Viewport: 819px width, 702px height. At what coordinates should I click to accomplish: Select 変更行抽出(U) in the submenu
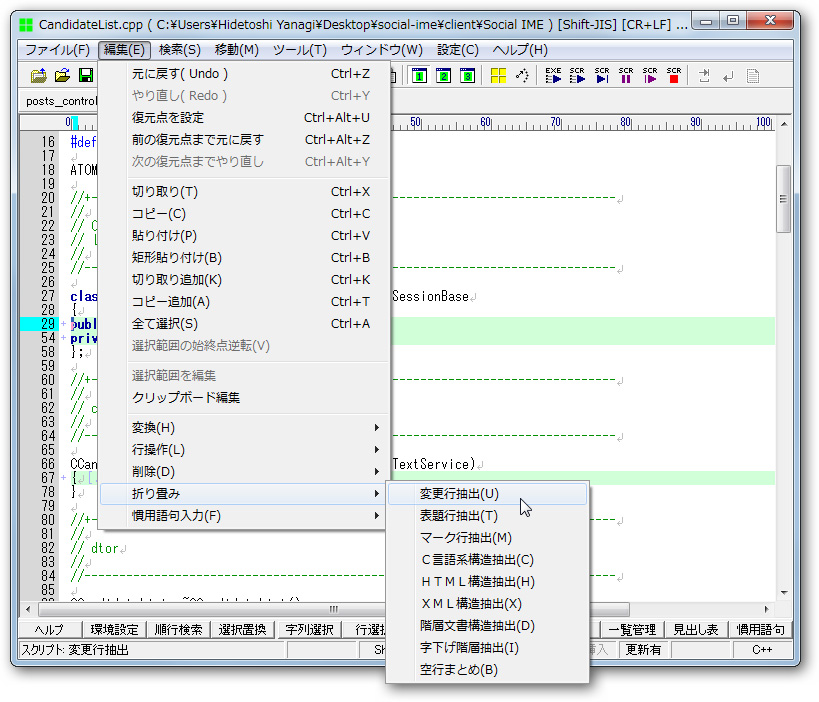tap(487, 494)
